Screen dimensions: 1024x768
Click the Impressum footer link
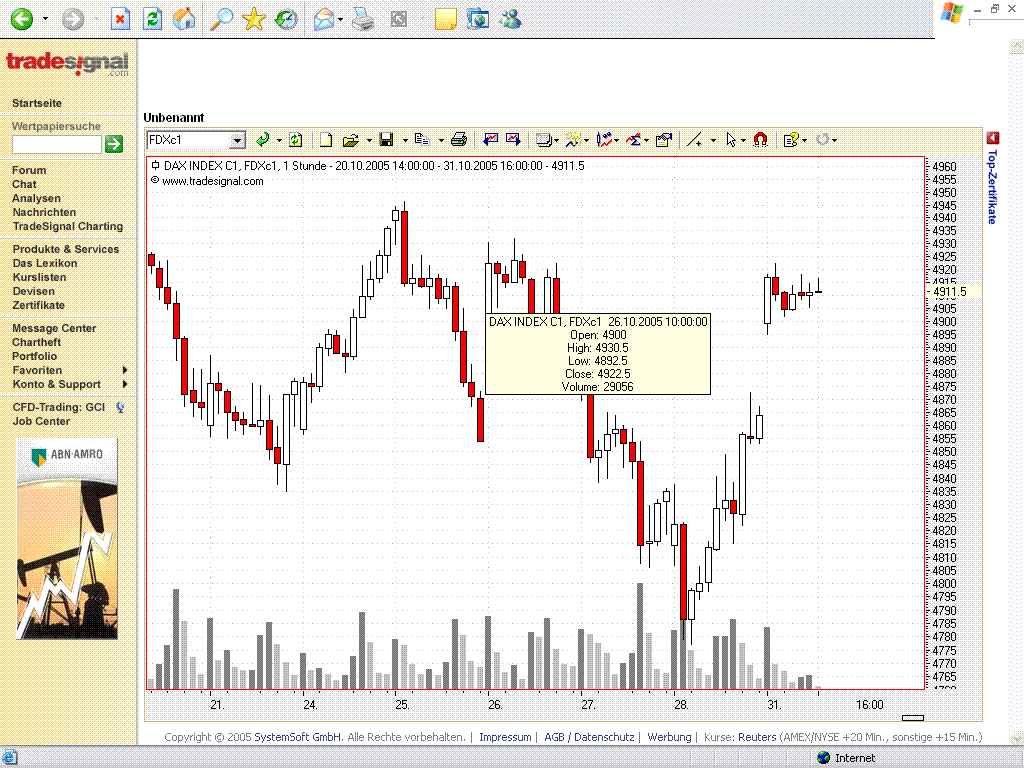505,737
